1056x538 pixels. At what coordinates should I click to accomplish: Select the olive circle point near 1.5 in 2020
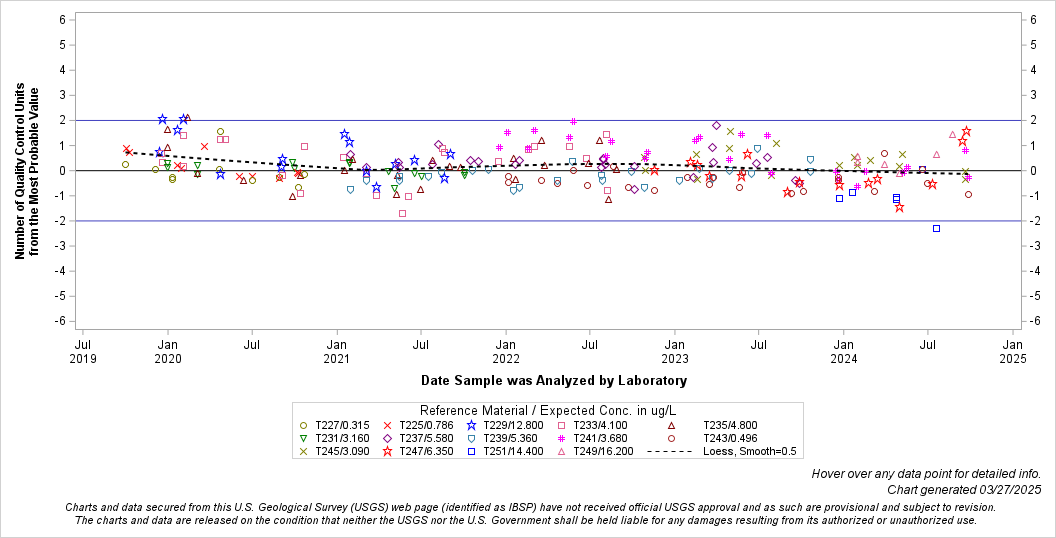[x=220, y=131]
